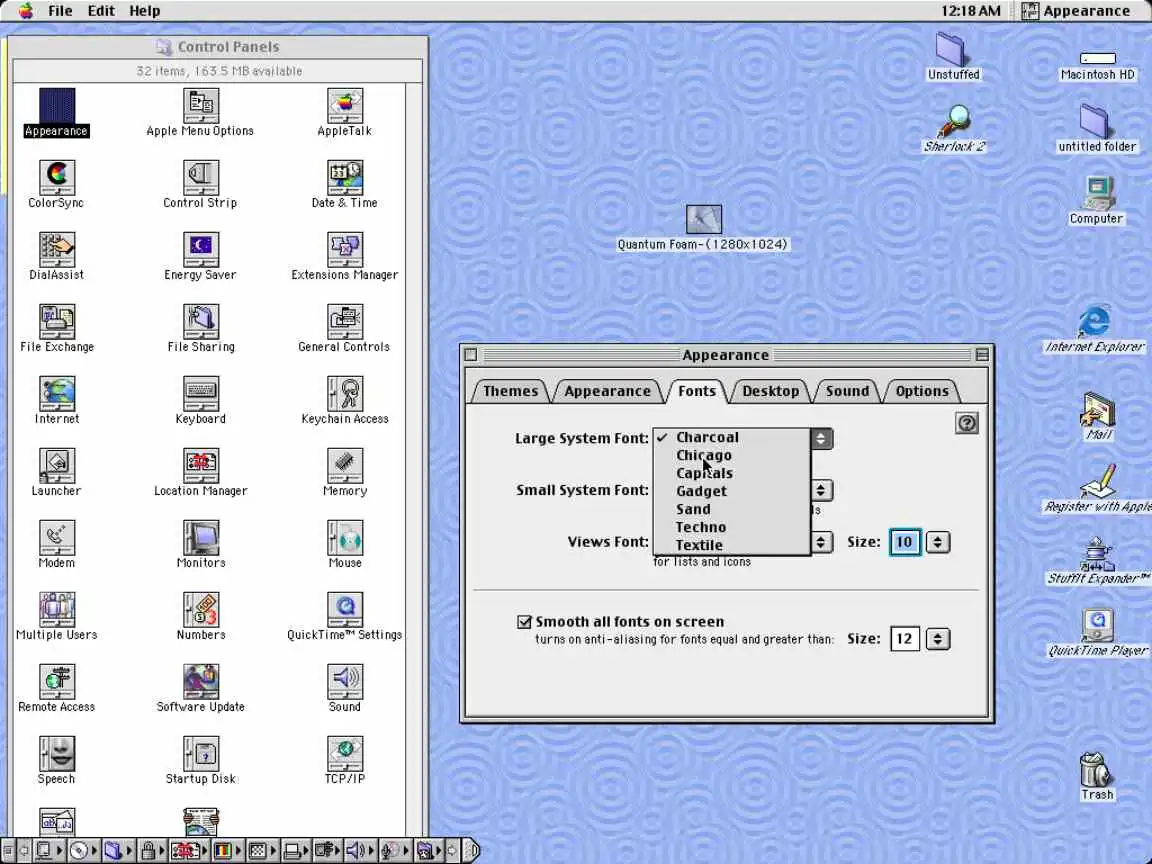Select the Memory control panel icon
The image size is (1152, 864).
(345, 467)
